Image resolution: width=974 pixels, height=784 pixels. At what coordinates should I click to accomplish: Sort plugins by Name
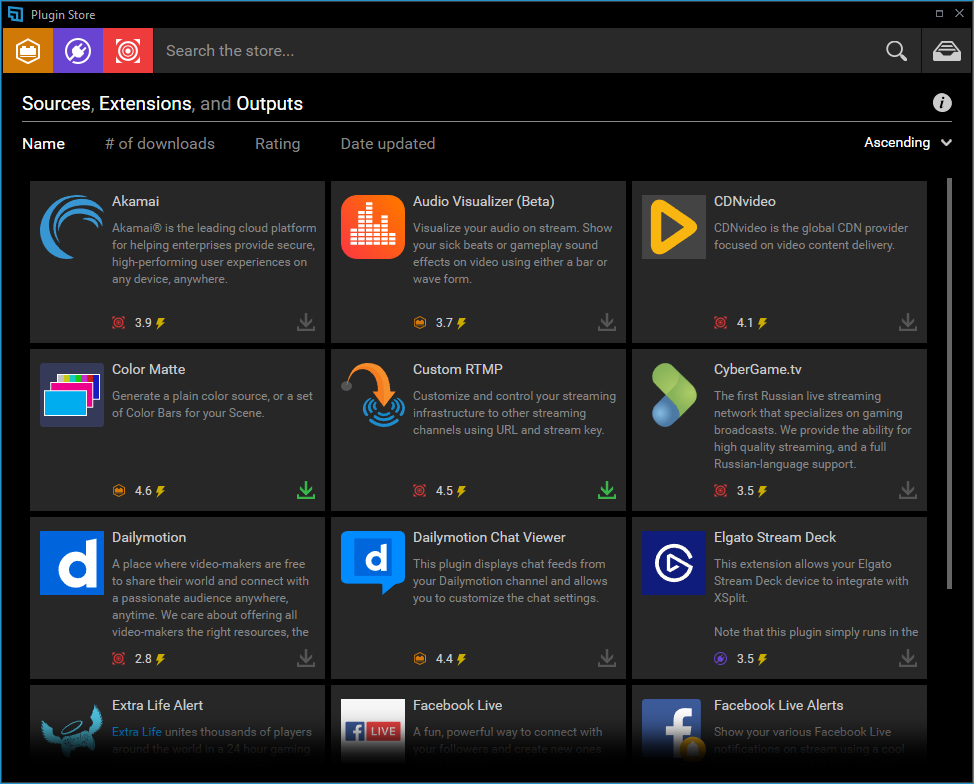[x=43, y=144]
